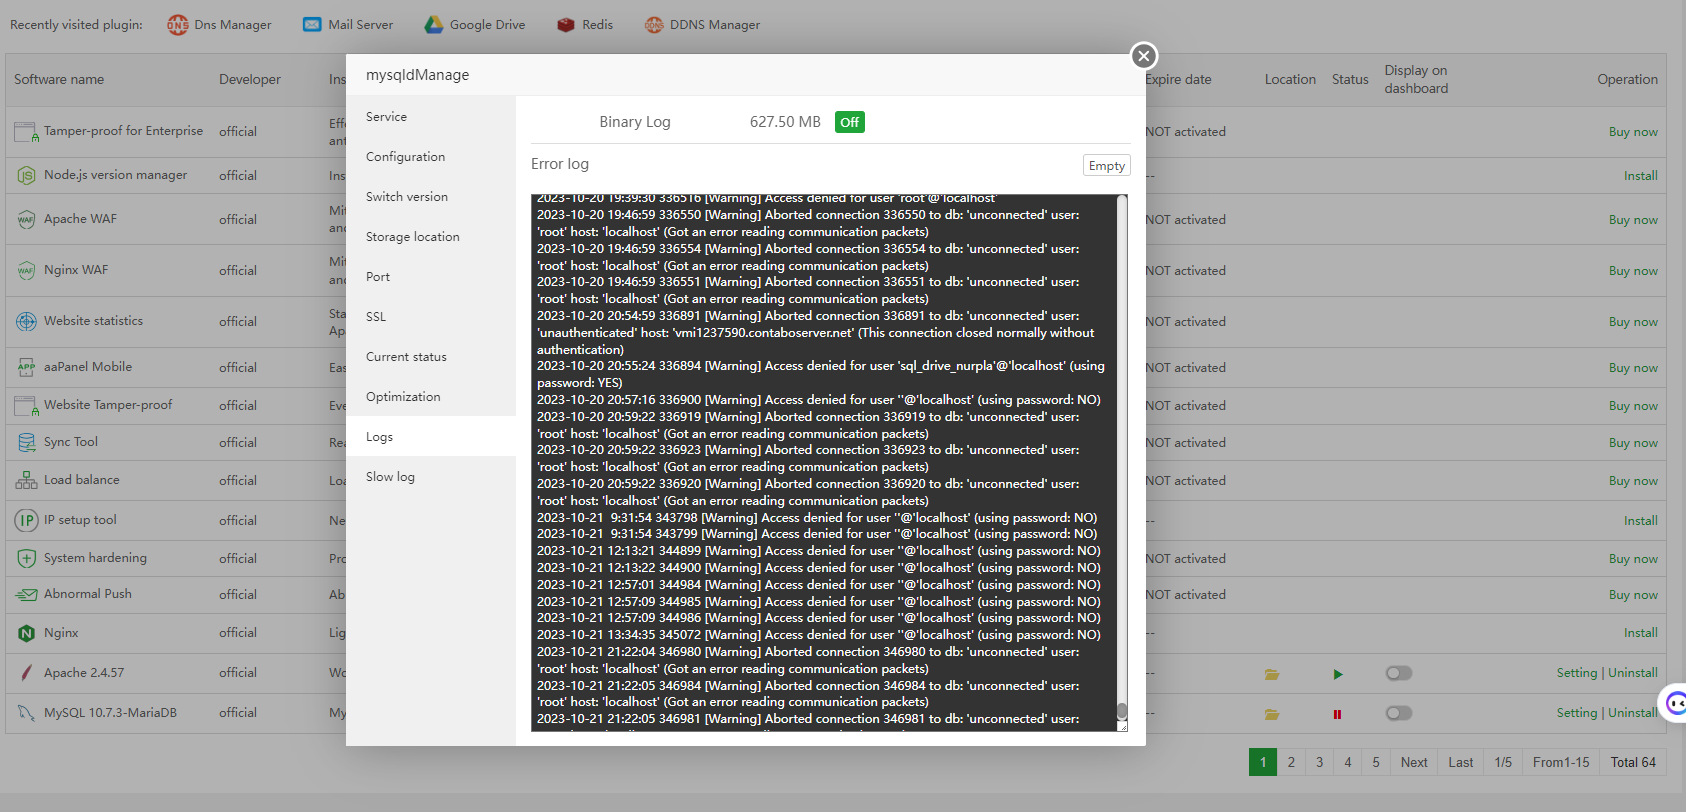Click the Tamper-proof for Enterprise icon

pos(26,132)
